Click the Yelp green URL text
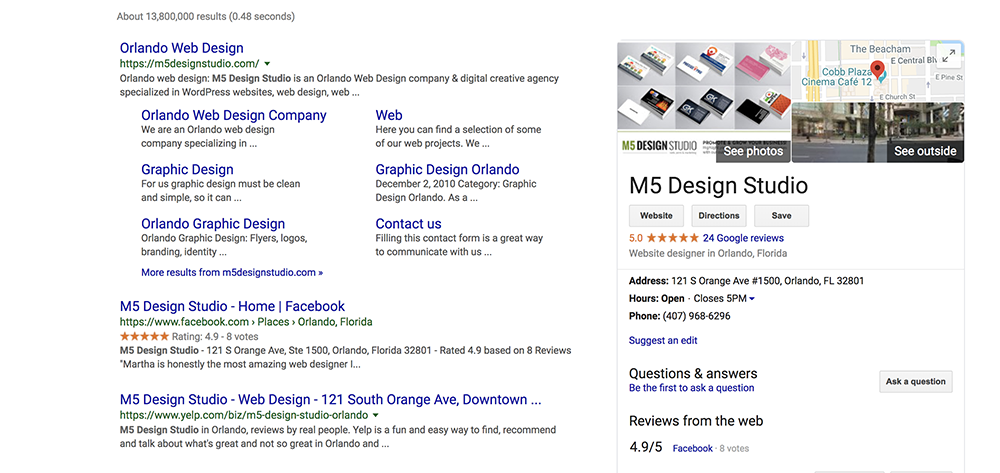Screen dimensions: 1000x473 [x=244, y=416]
